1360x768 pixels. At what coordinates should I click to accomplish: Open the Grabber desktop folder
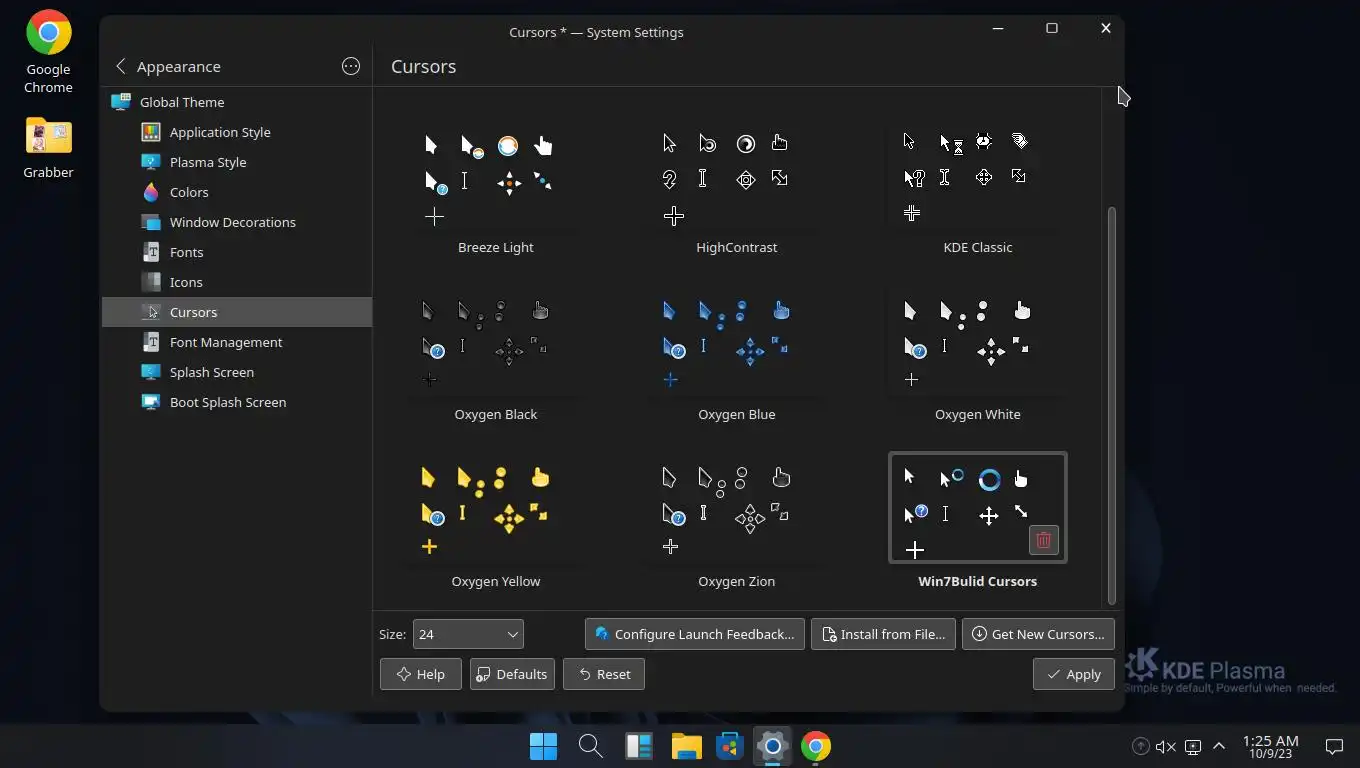pyautogui.click(x=48, y=147)
